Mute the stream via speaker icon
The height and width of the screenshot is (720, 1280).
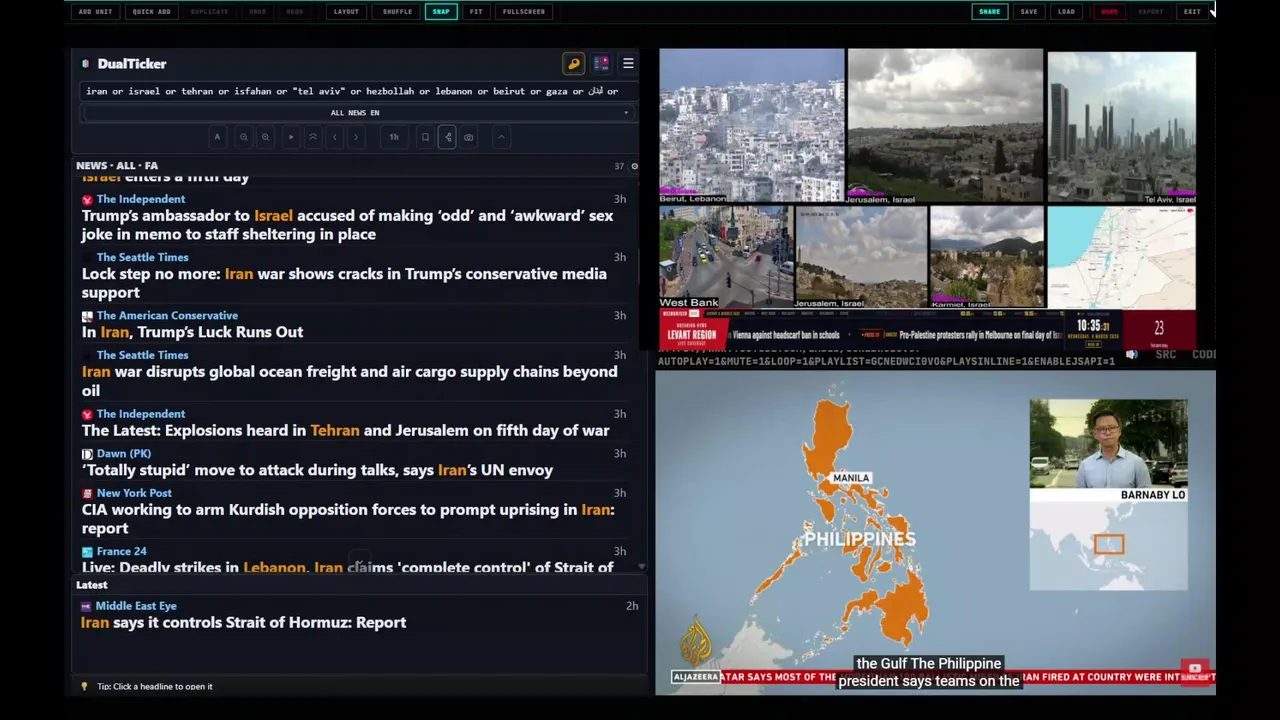coord(1131,354)
